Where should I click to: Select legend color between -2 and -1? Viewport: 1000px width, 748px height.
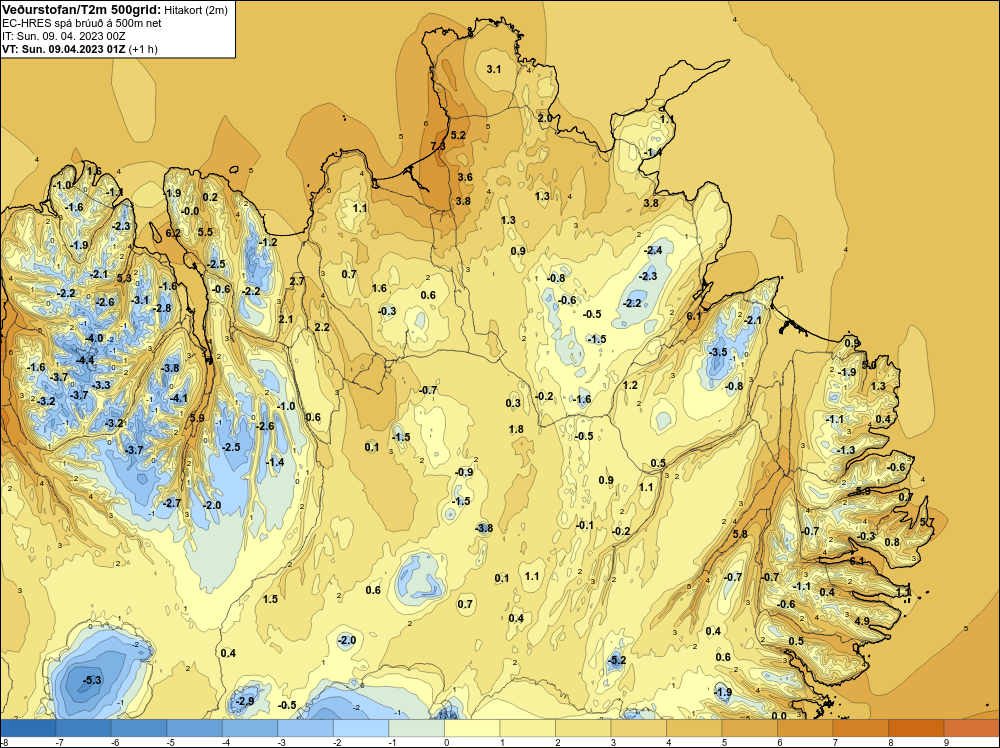click(x=361, y=728)
